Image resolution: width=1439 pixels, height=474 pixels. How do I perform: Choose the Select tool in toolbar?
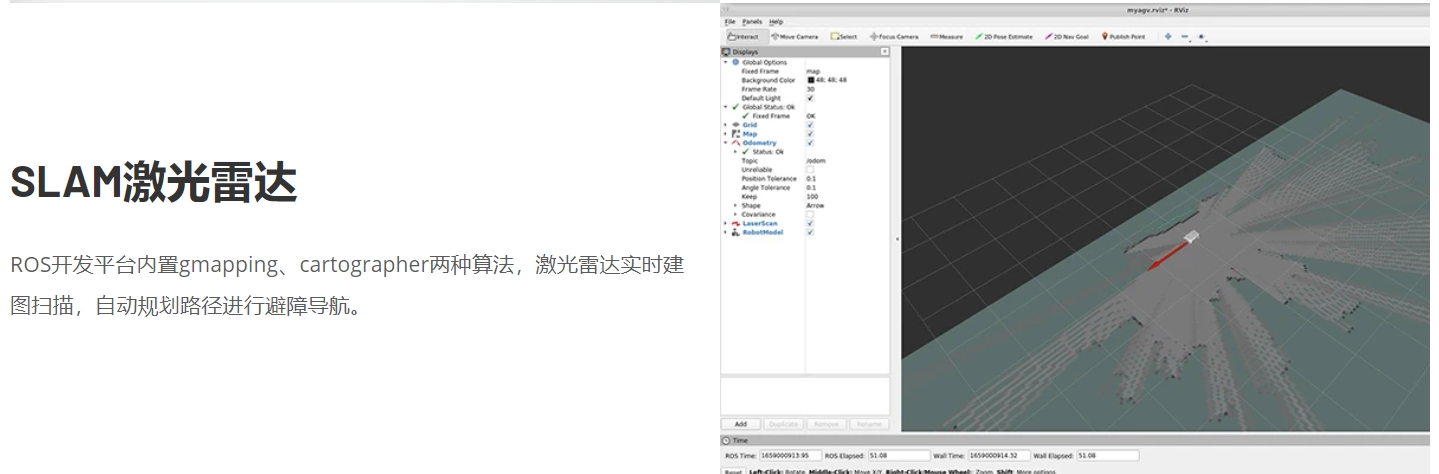click(x=844, y=36)
